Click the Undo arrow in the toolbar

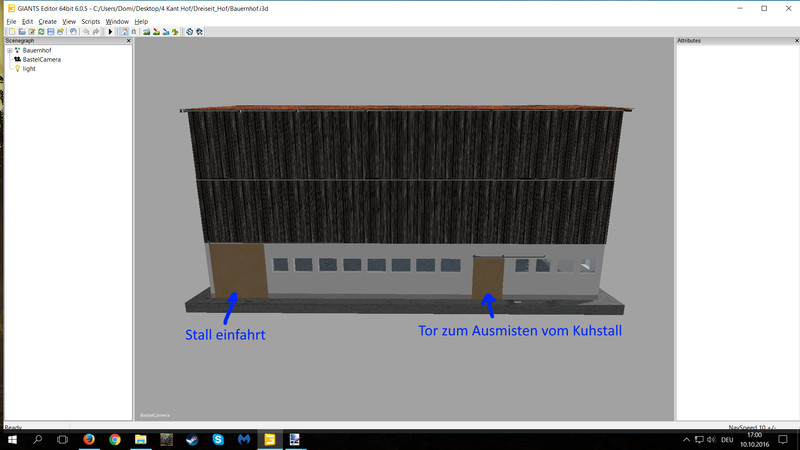point(87,32)
